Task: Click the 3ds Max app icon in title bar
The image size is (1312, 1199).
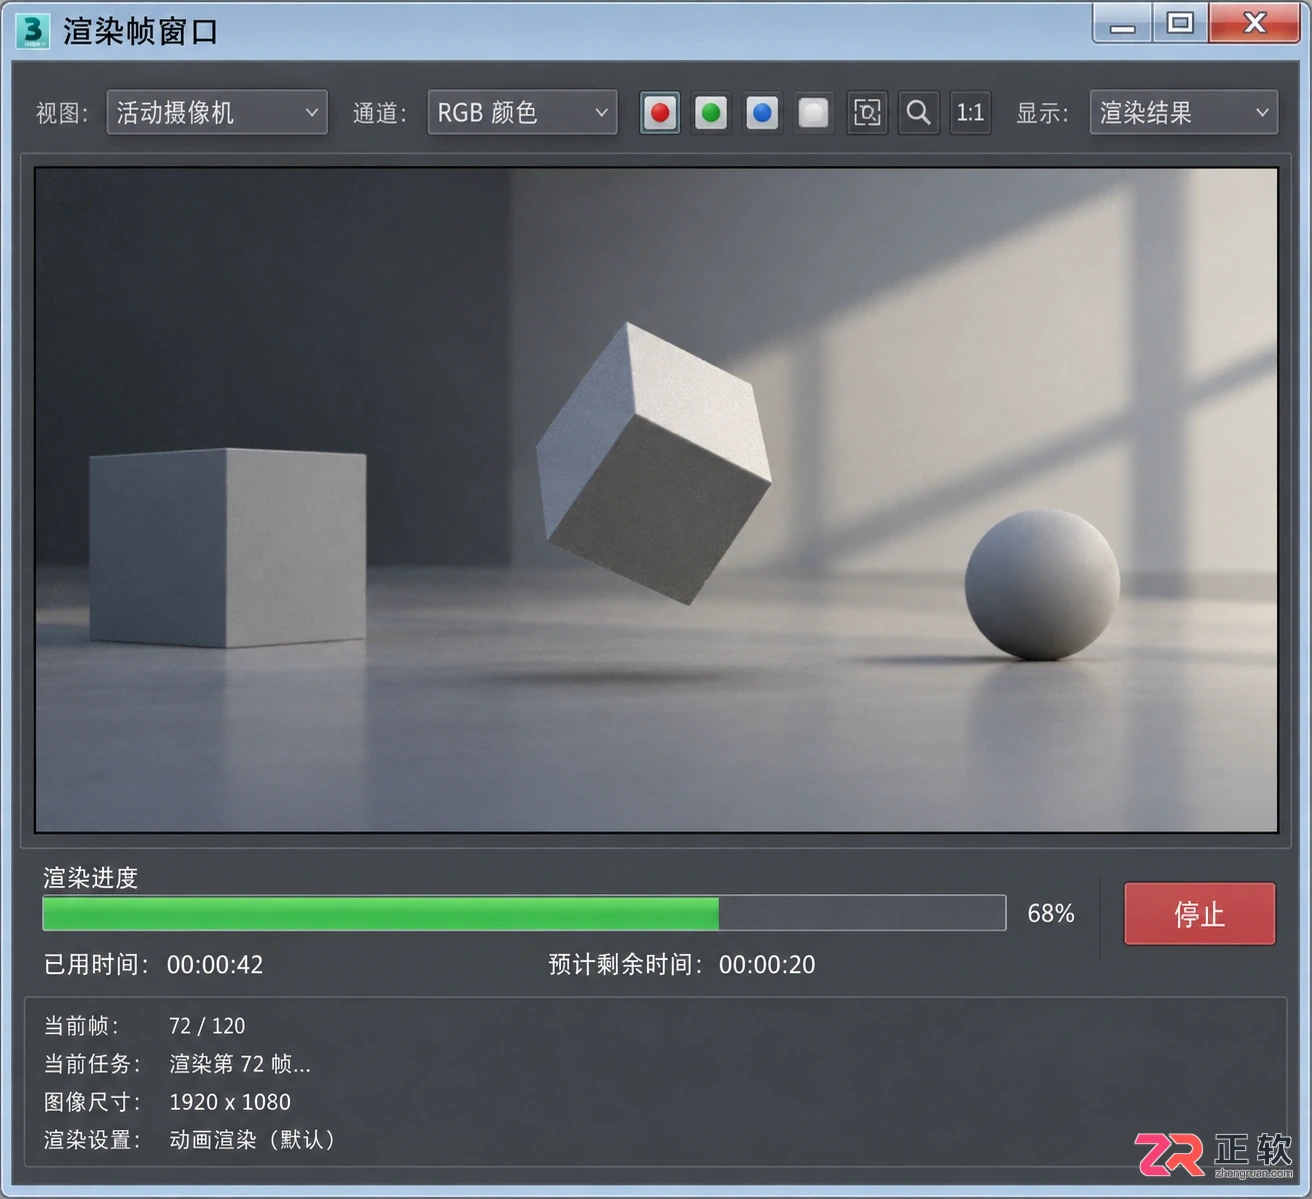Action: point(33,31)
